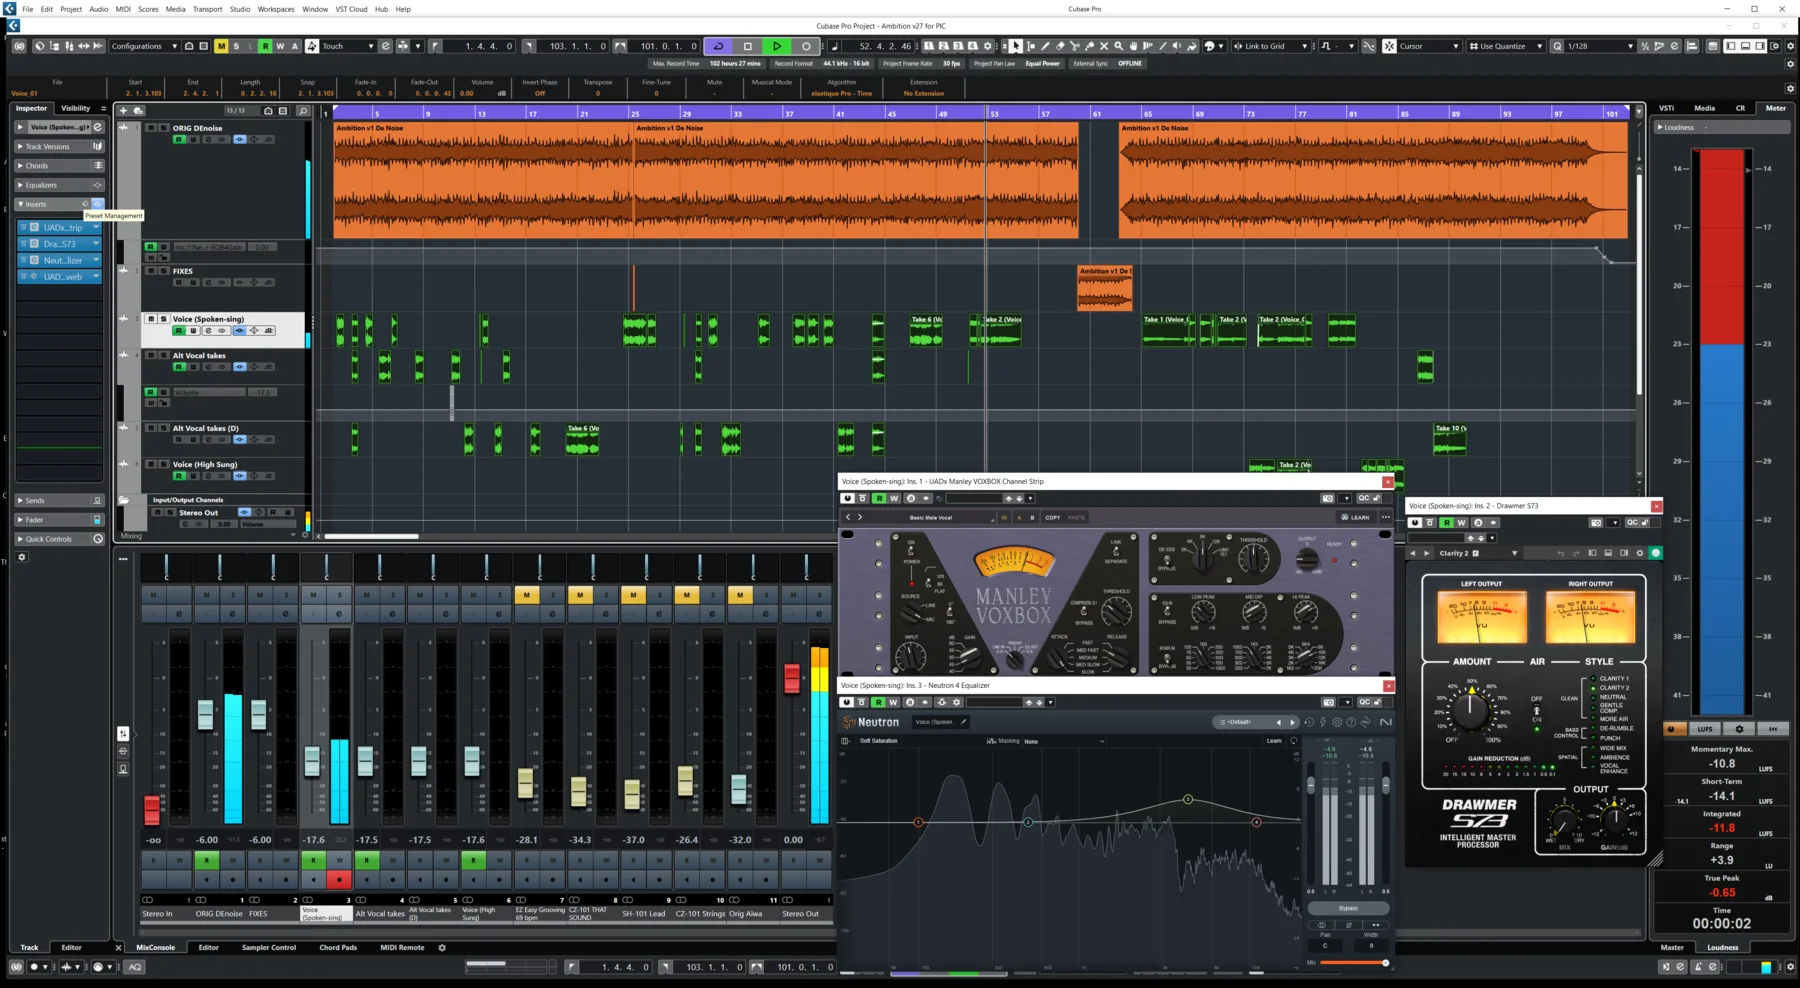Open the track list search magnifier
Viewport: 1800px width, 988px height.
303,111
